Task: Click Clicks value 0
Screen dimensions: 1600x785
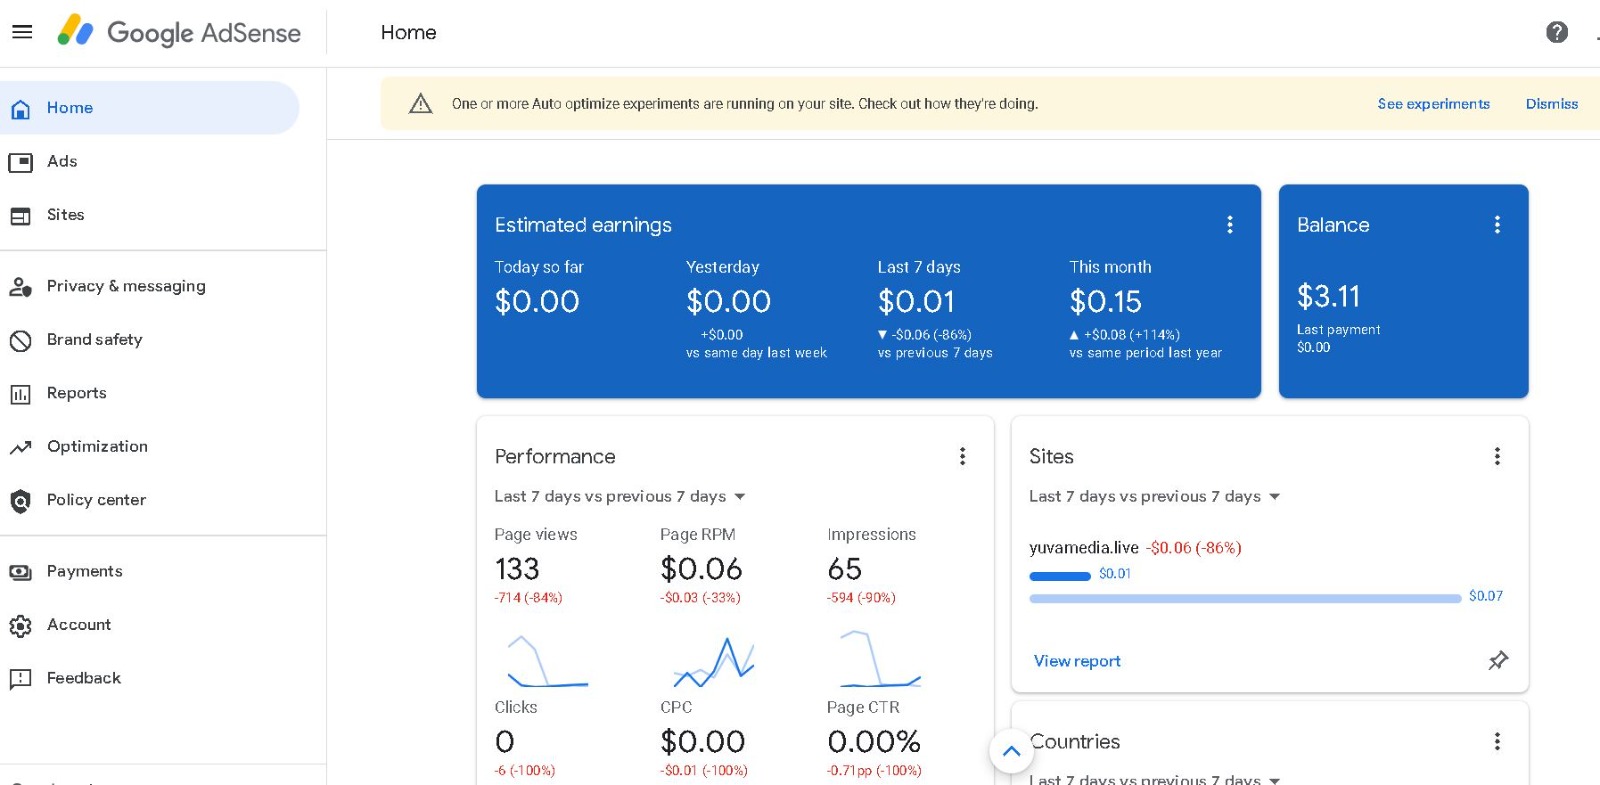Action: tap(504, 742)
